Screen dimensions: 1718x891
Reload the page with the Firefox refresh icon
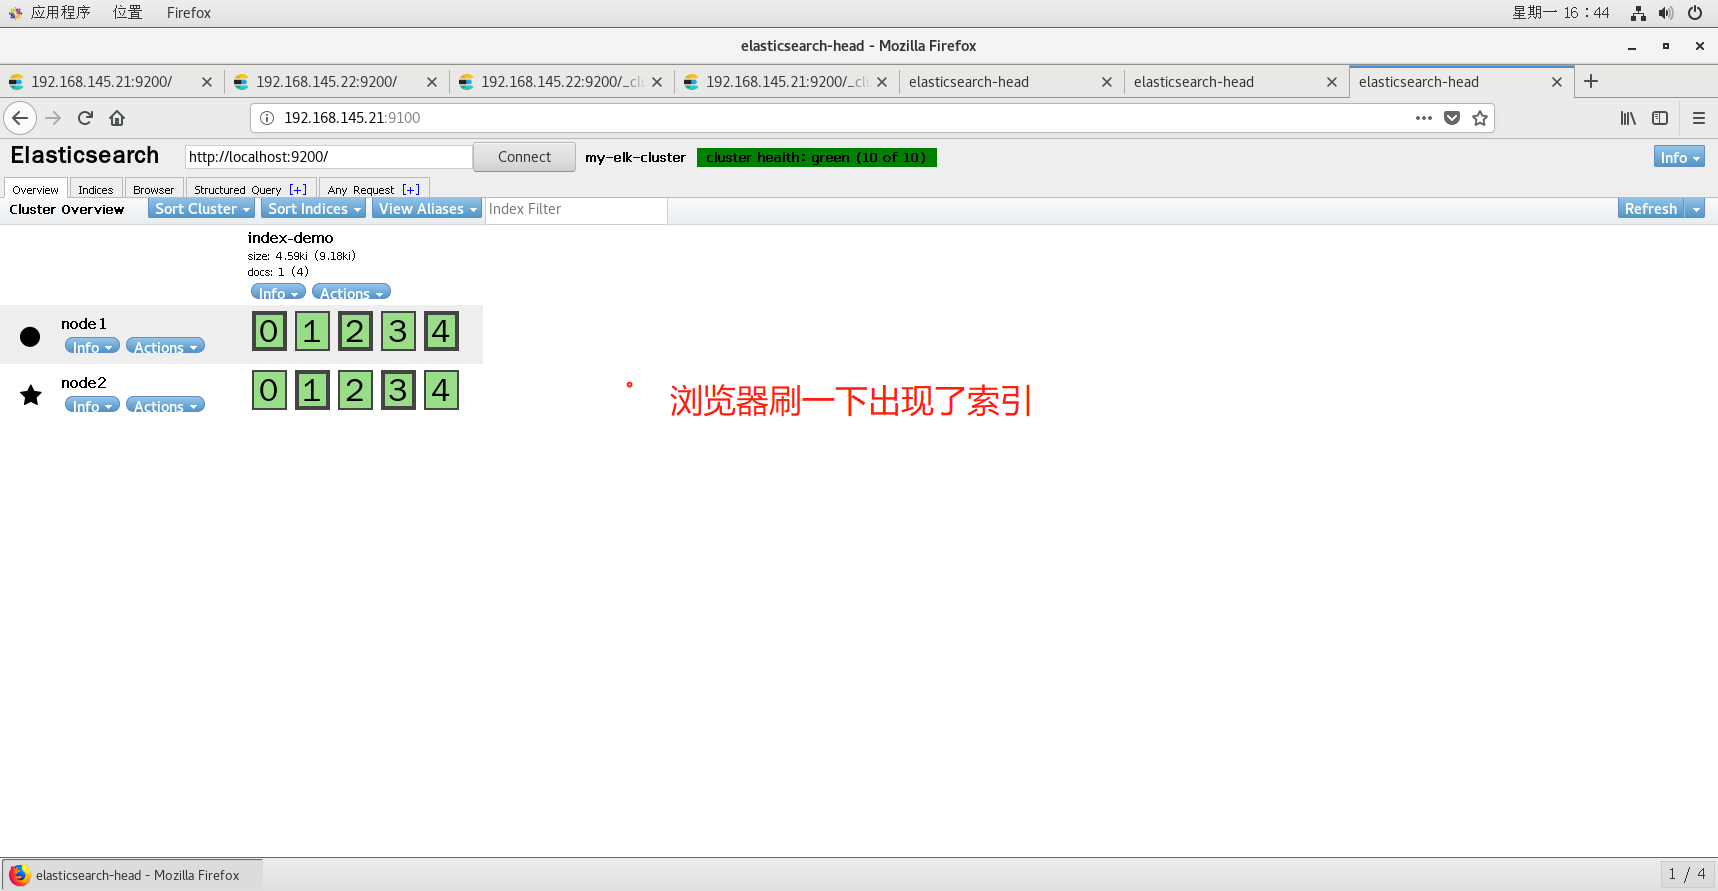[85, 118]
